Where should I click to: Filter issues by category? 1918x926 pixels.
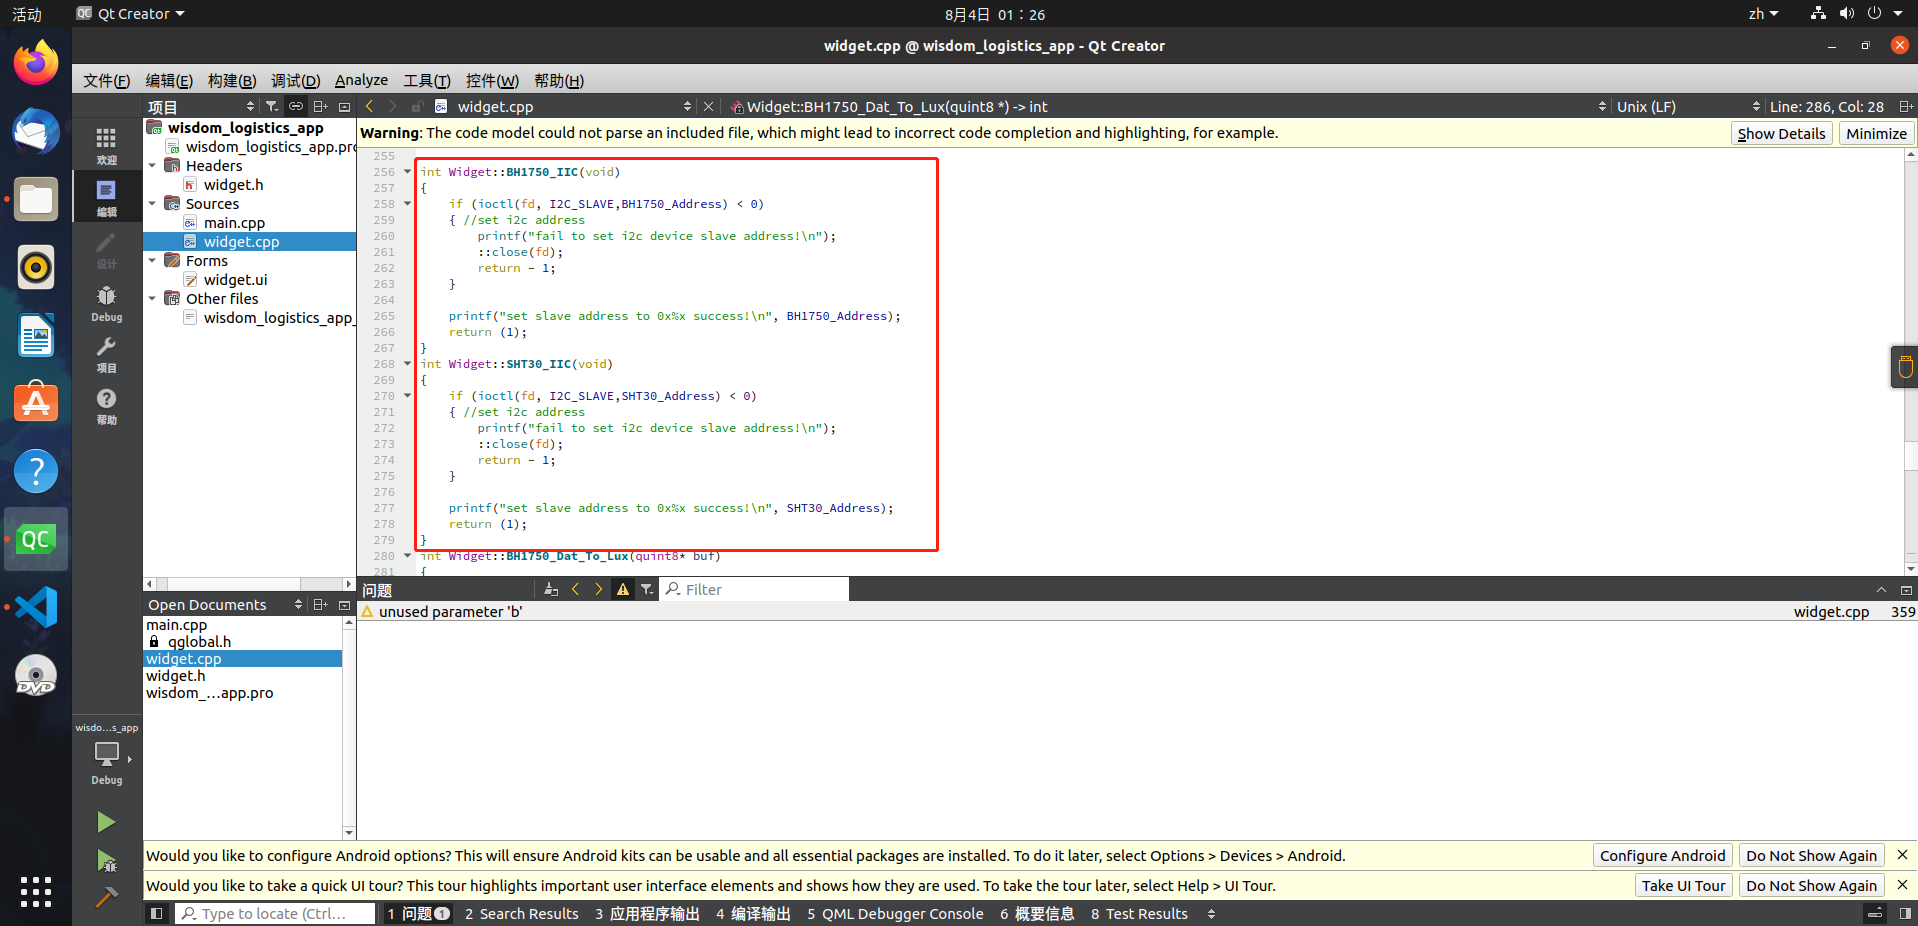click(x=647, y=589)
